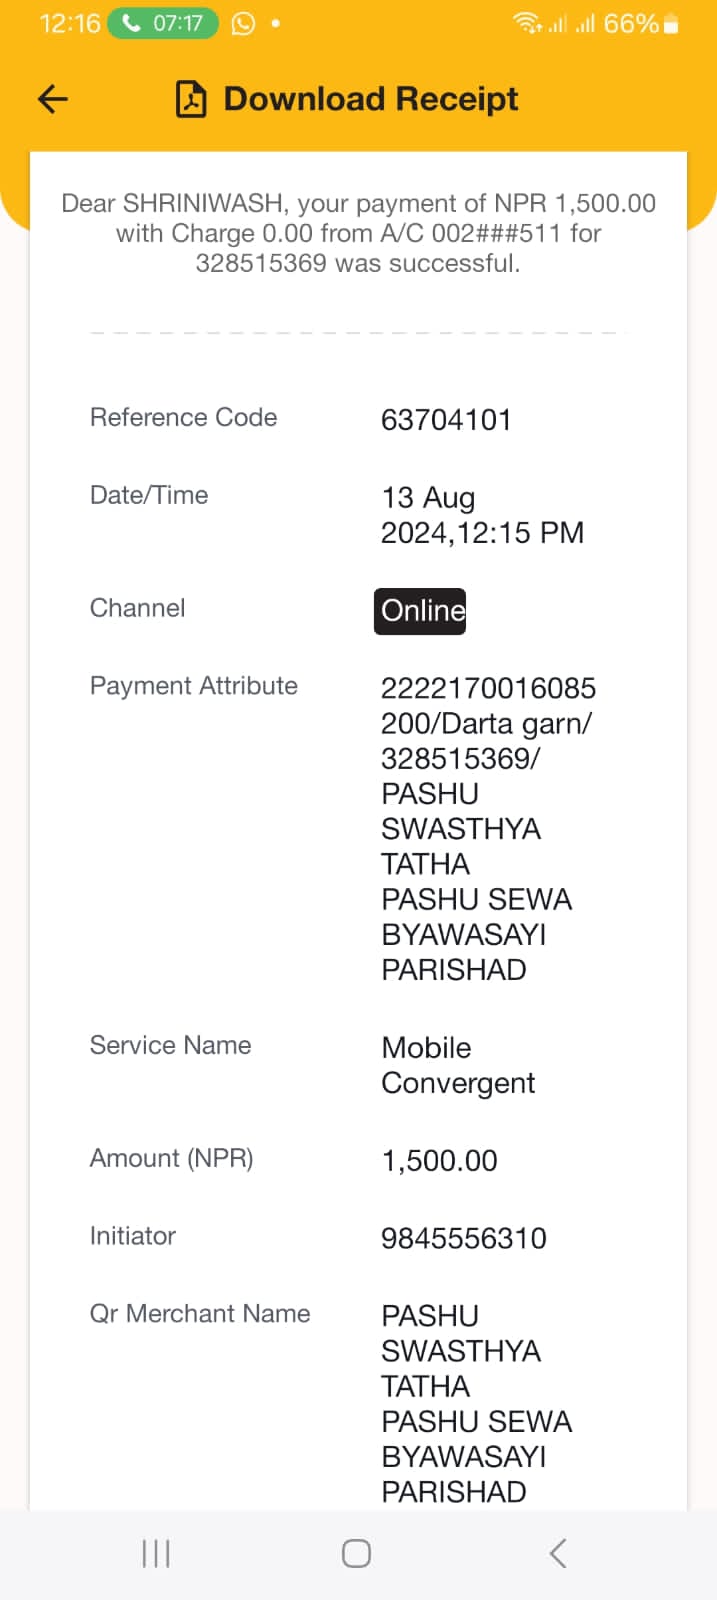Tap the Android home navigation button
Screen dimensions: 717x1600
pyautogui.click(x=357, y=1553)
